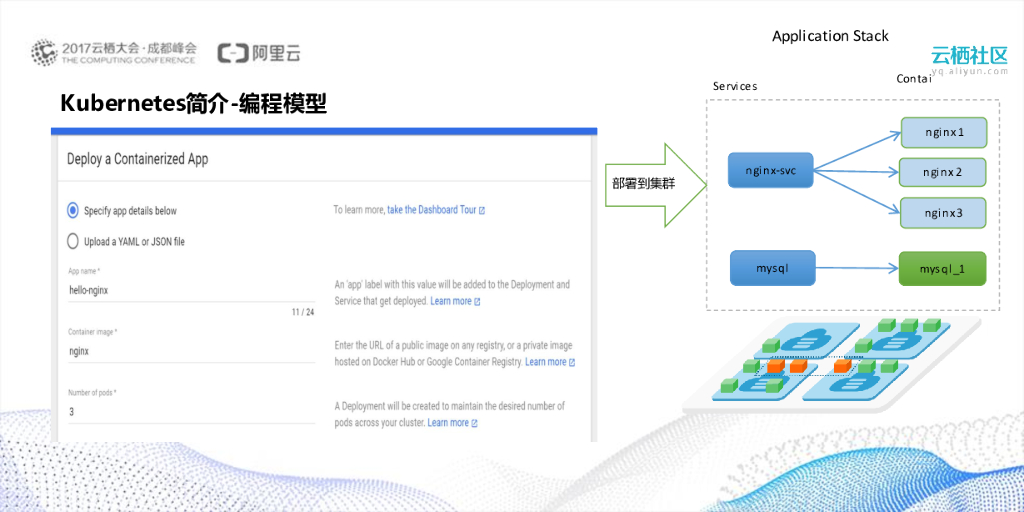Image resolution: width=1024 pixels, height=512 pixels.
Task: Open Learn more link for Deployment pods
Action: point(448,423)
